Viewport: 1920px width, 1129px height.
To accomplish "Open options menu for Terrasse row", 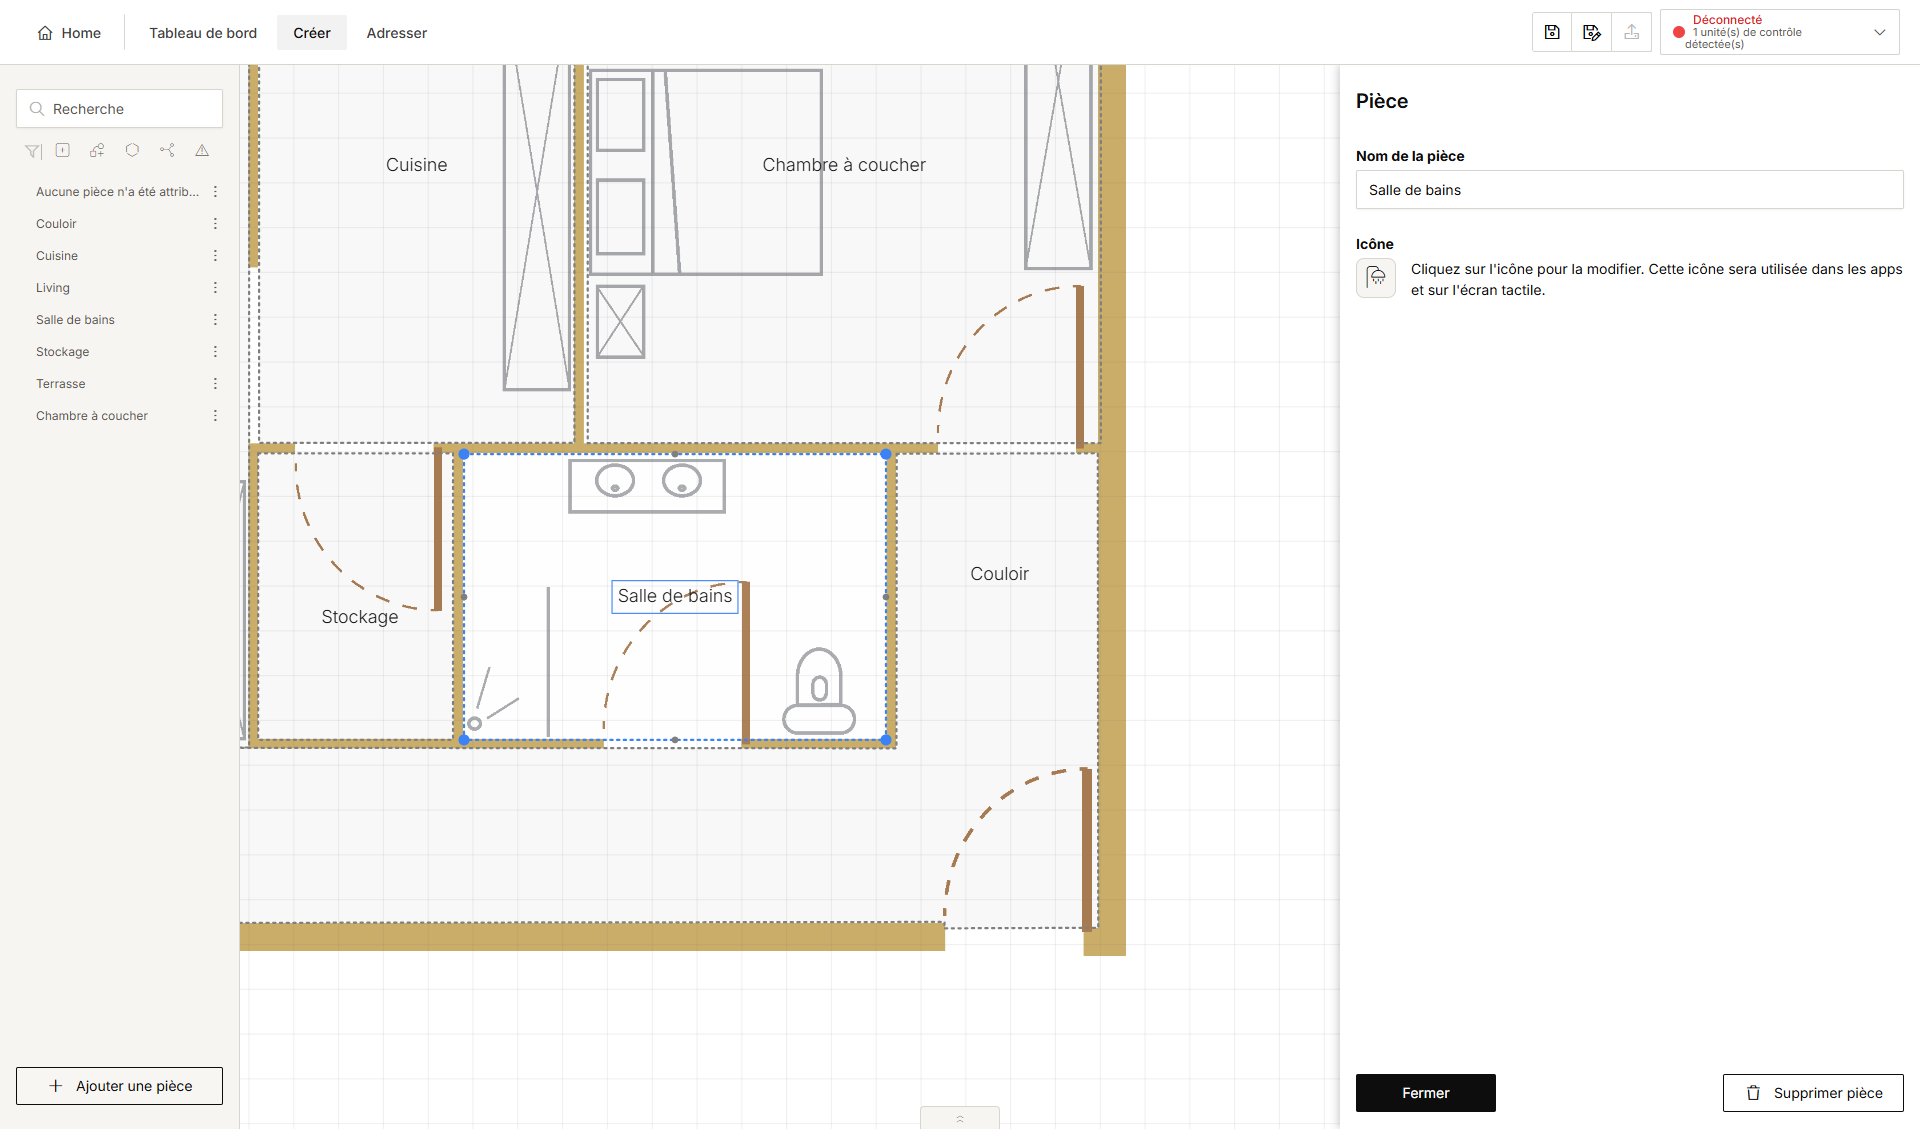I will [x=215, y=384].
